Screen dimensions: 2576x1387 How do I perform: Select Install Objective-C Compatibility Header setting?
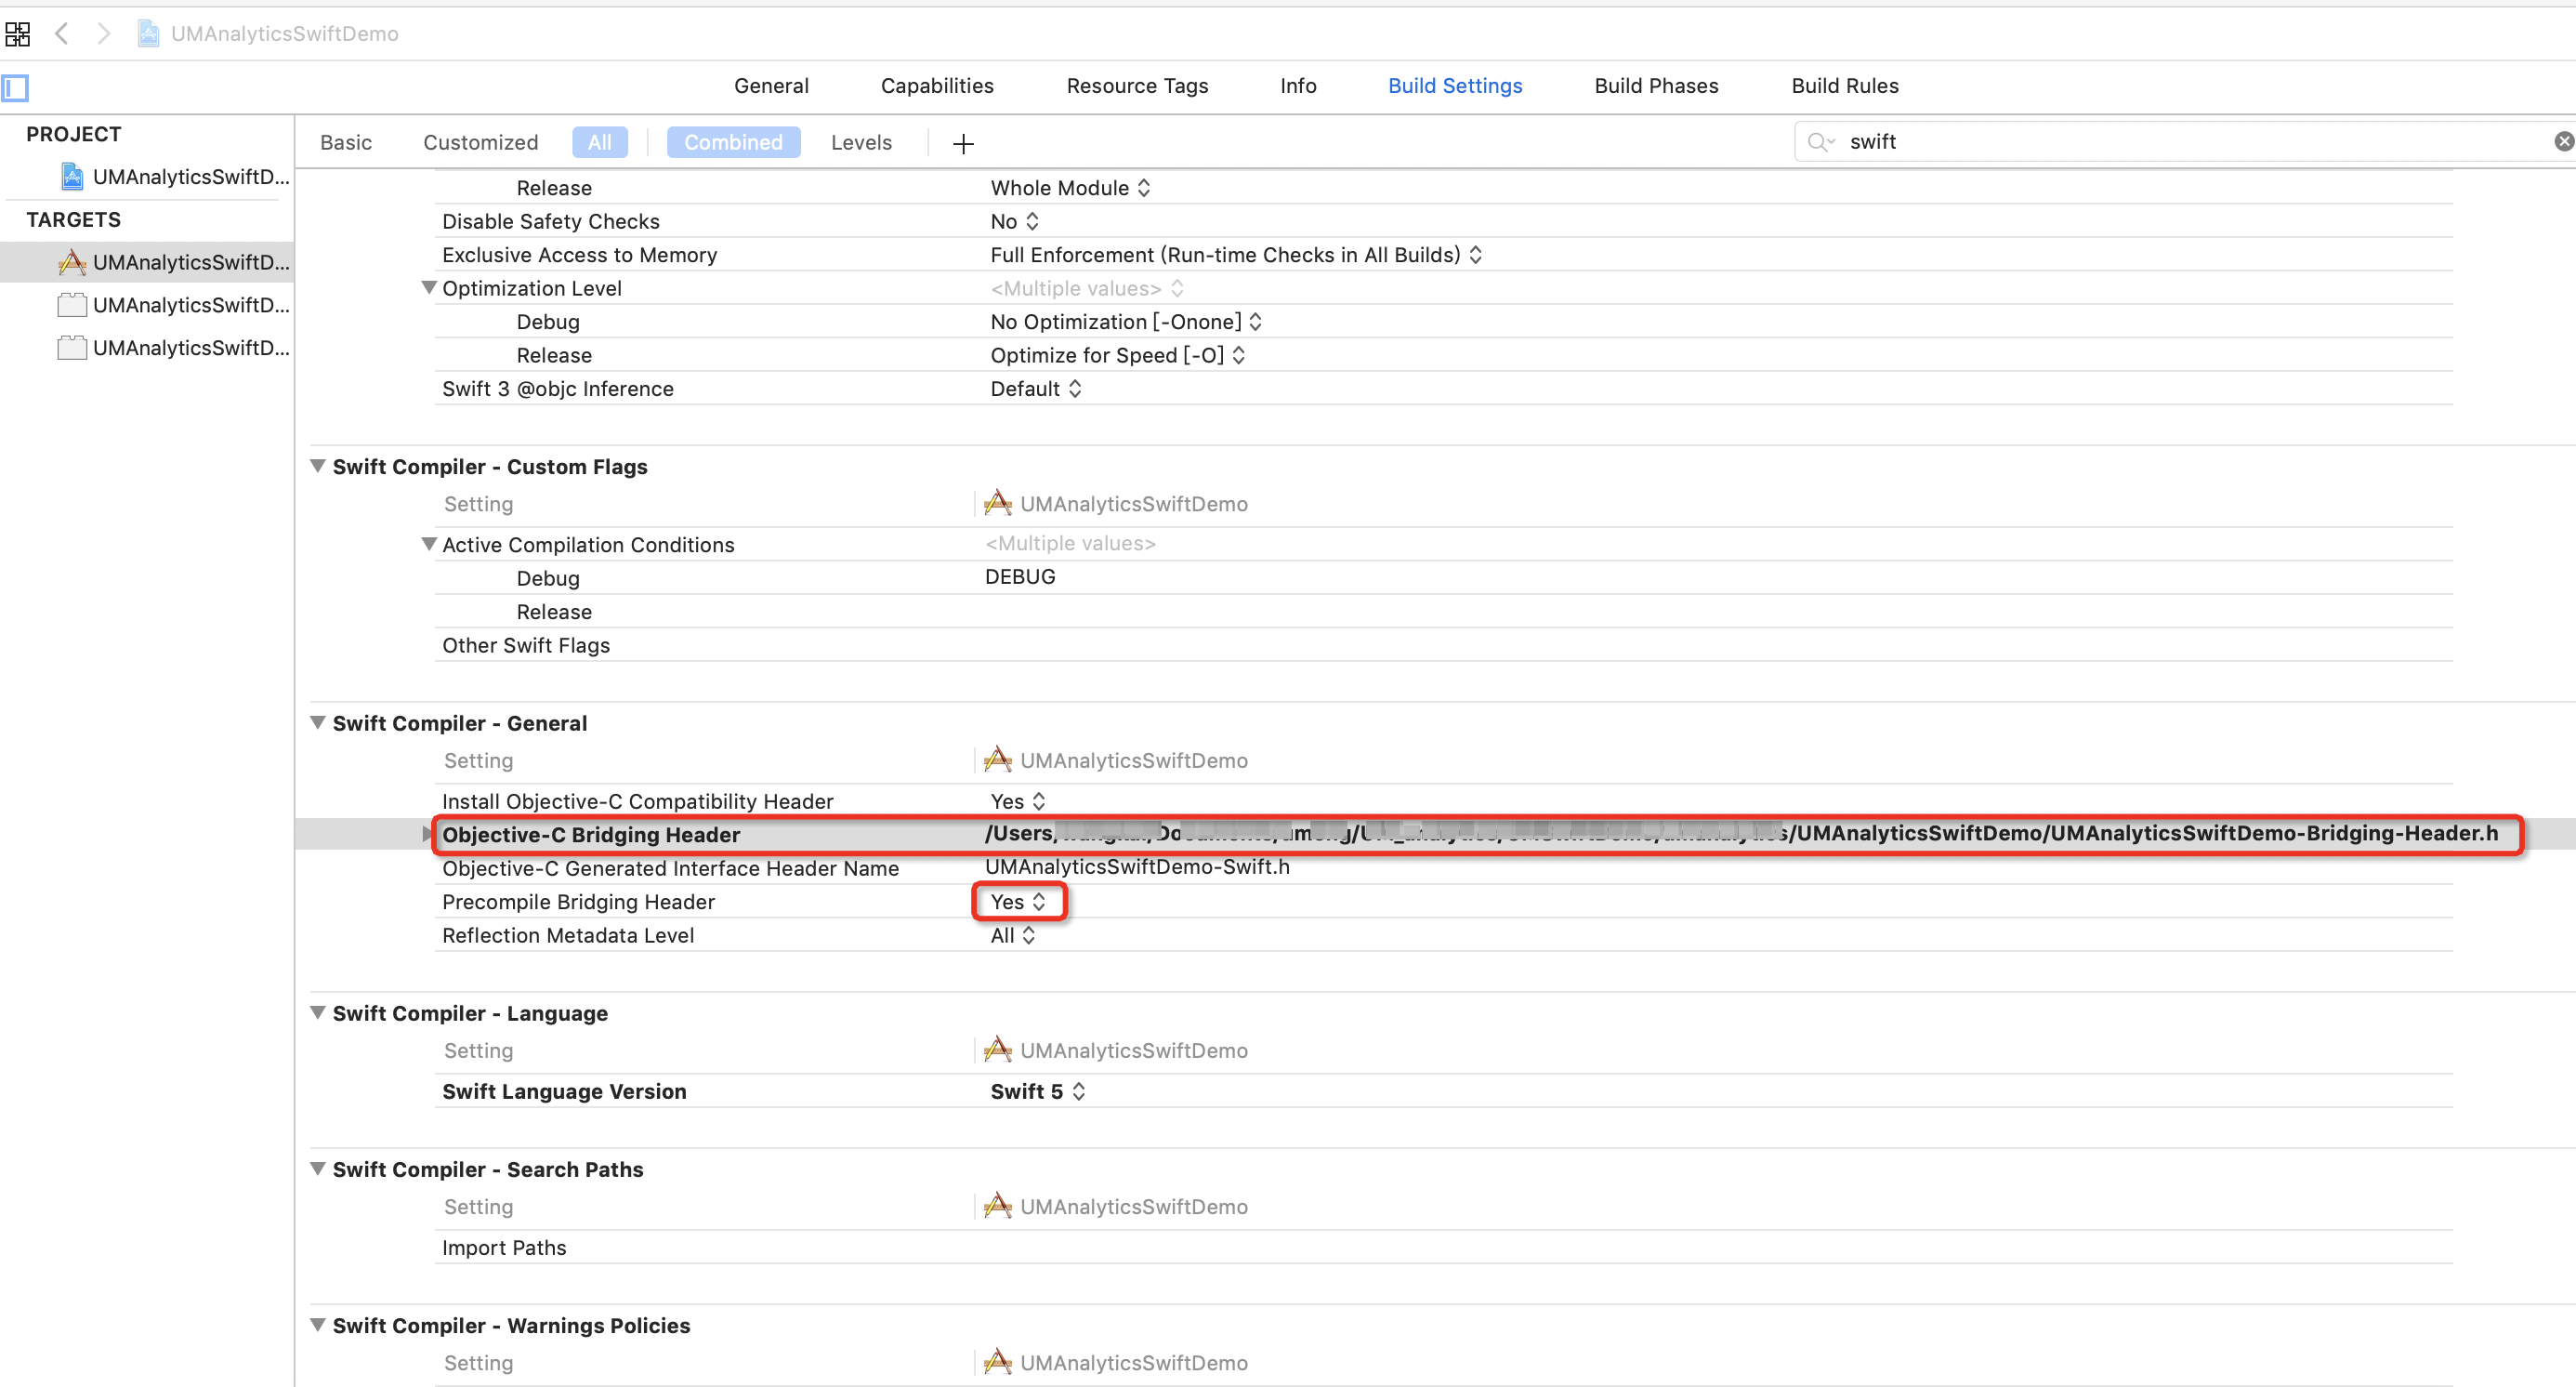[637, 801]
